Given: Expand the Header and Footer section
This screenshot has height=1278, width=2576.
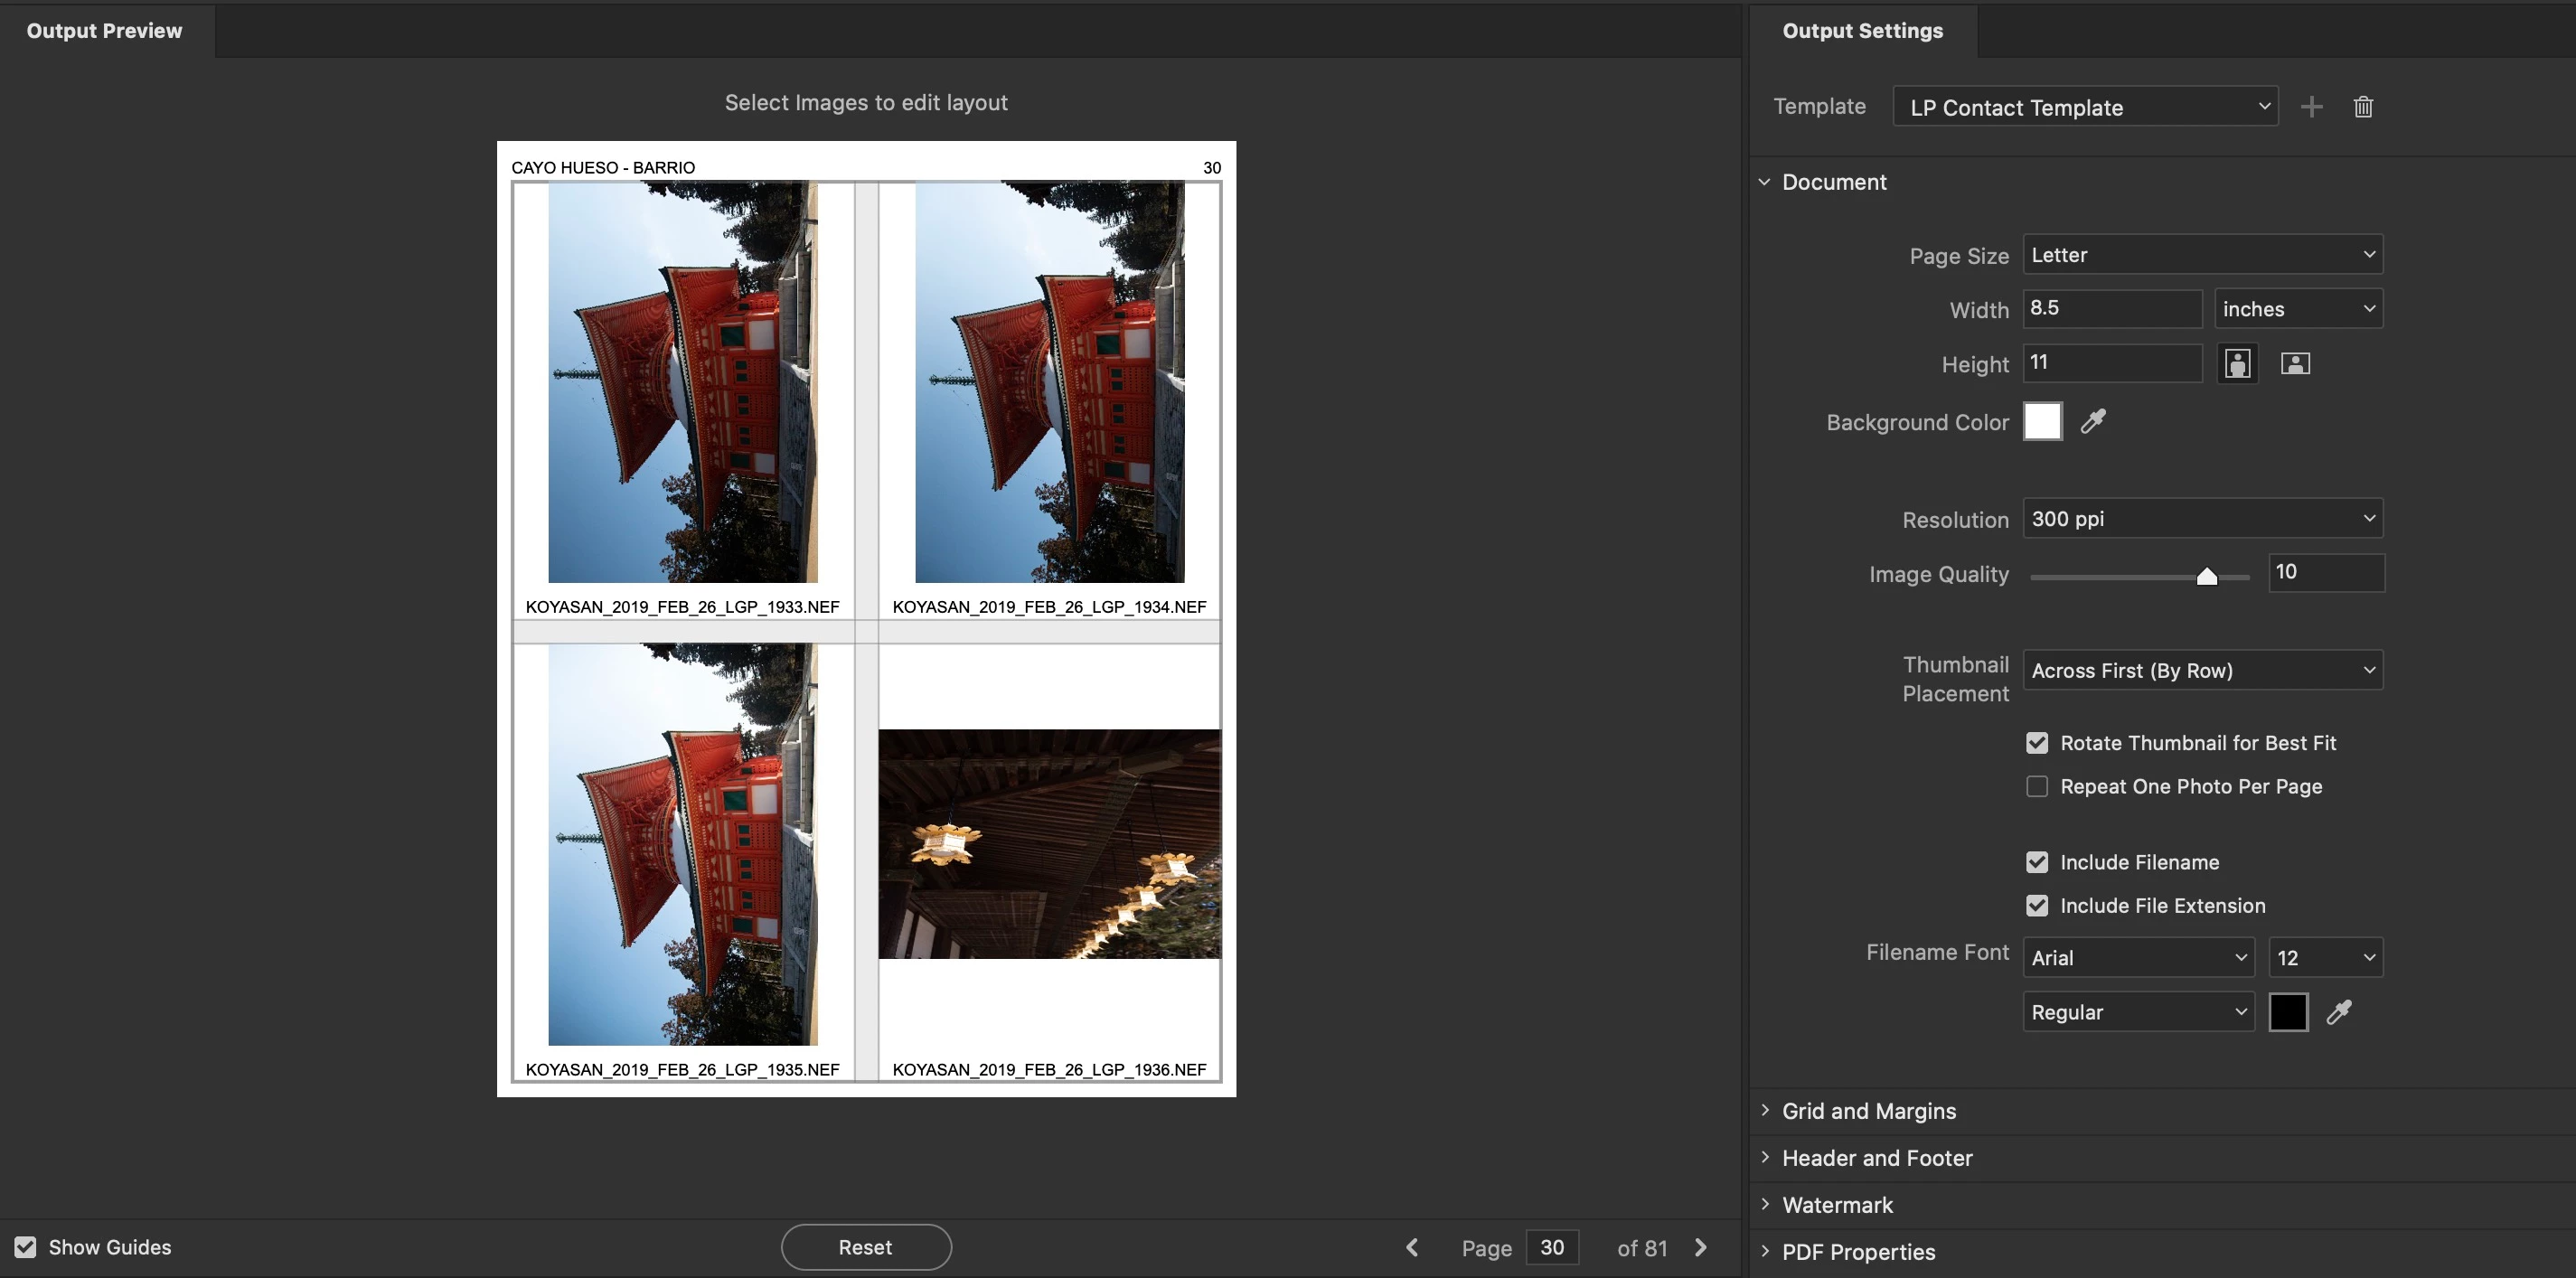Looking at the screenshot, I should click(1876, 1158).
